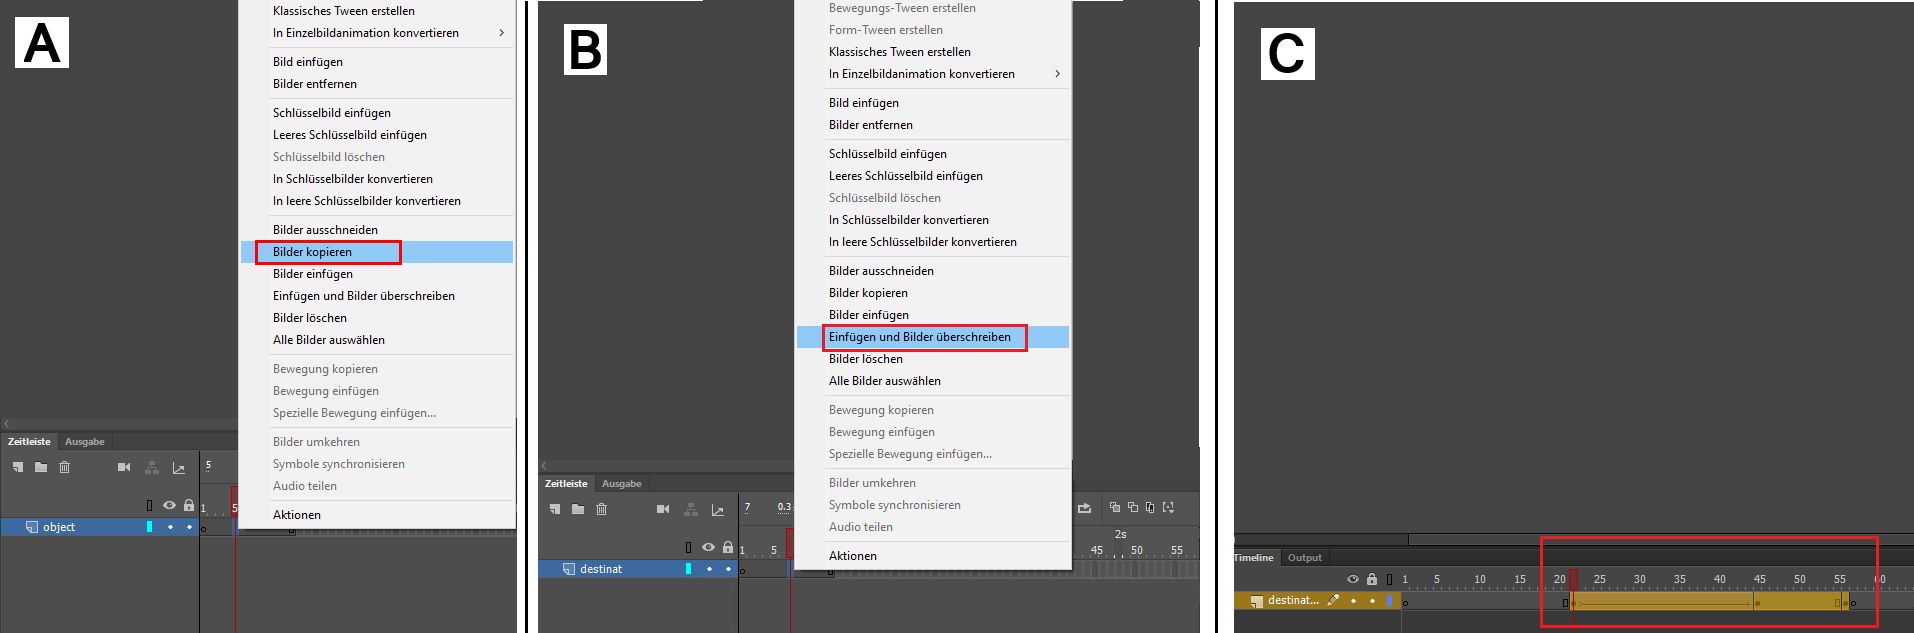Choose 'Bilder entfernen' in panel B menu
Image resolution: width=1914 pixels, height=633 pixels.
[x=933, y=125]
